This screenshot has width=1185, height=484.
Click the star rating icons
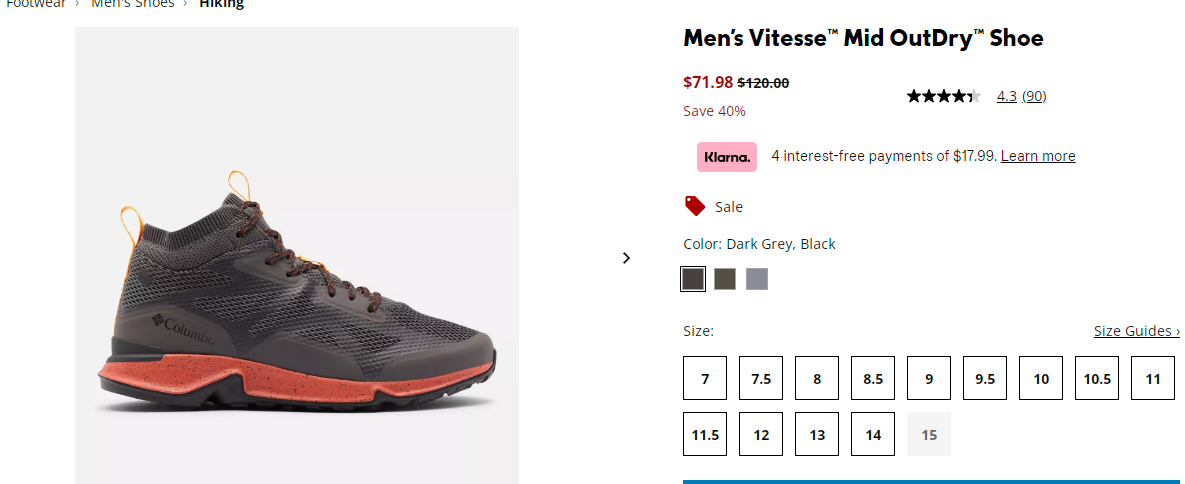(x=943, y=96)
